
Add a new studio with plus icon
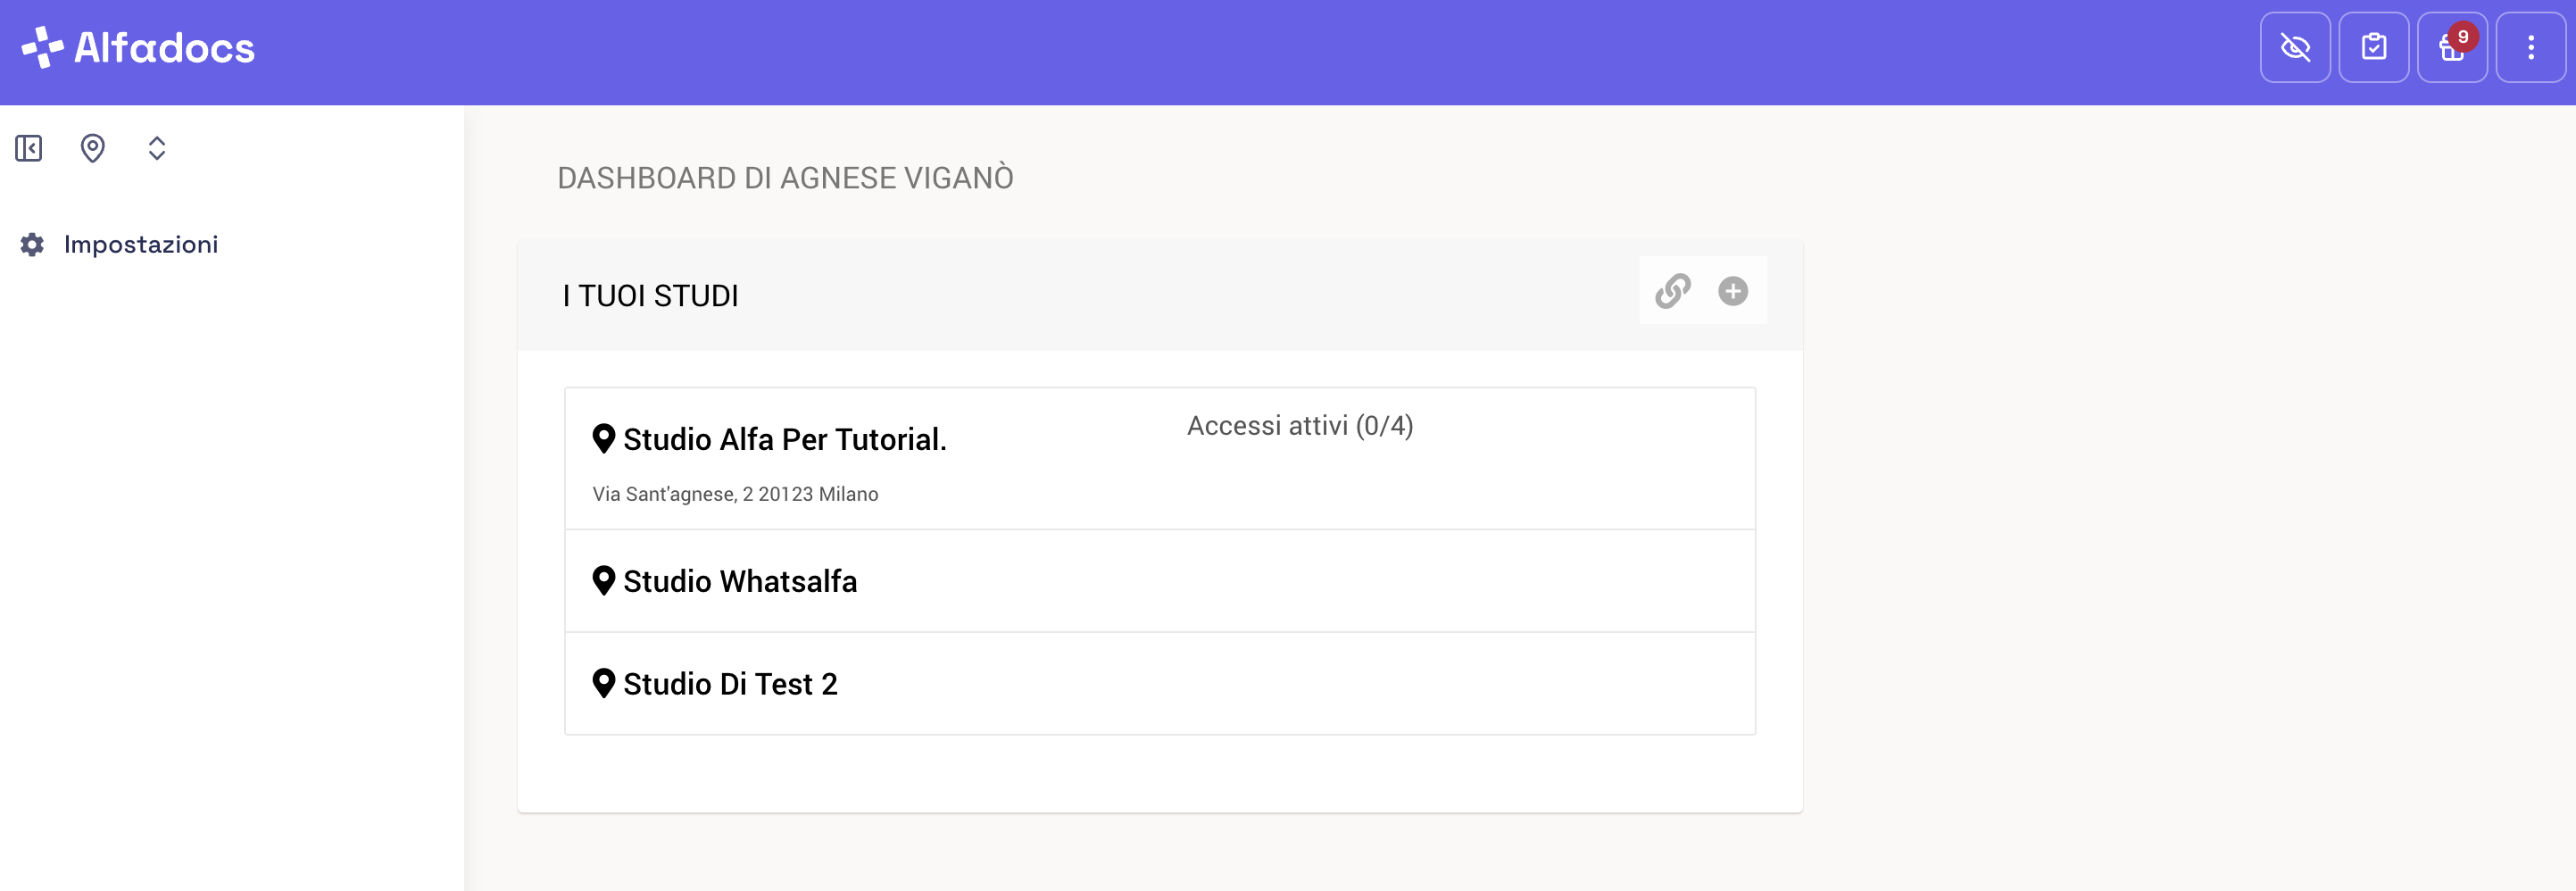pos(1732,291)
